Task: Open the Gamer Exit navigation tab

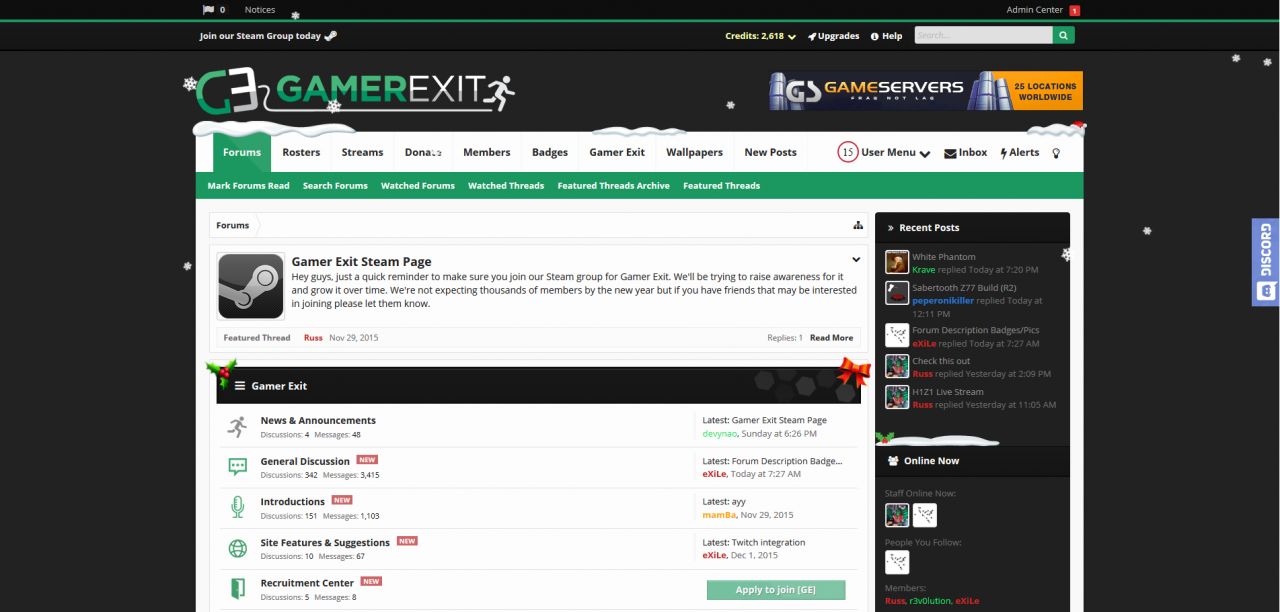Action: (617, 152)
